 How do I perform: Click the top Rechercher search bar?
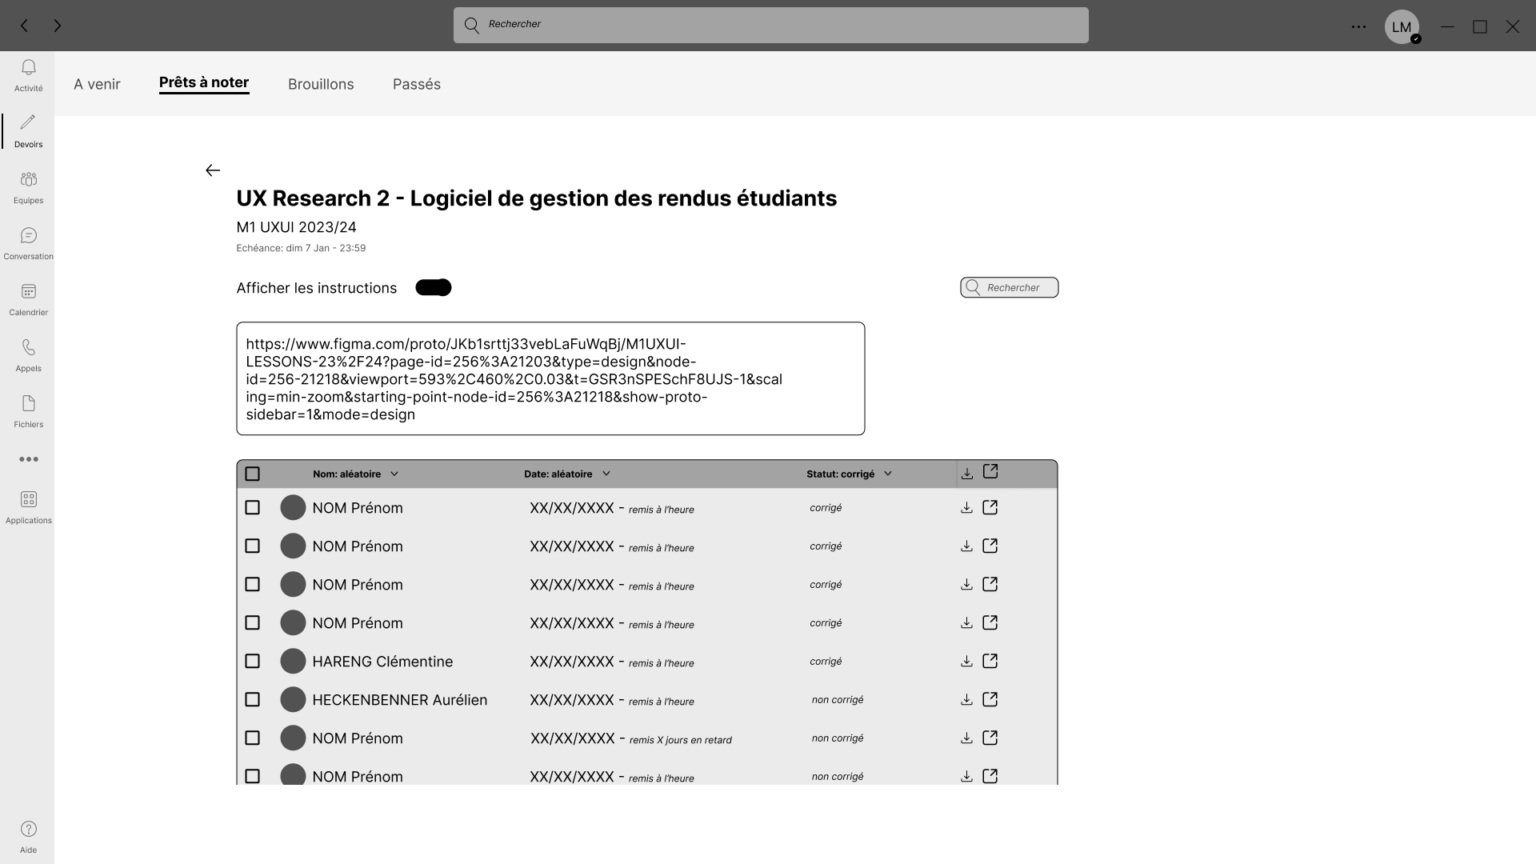tap(770, 25)
